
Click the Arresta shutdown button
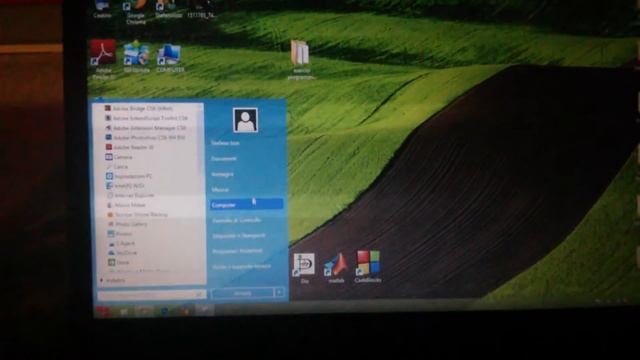tap(242, 293)
